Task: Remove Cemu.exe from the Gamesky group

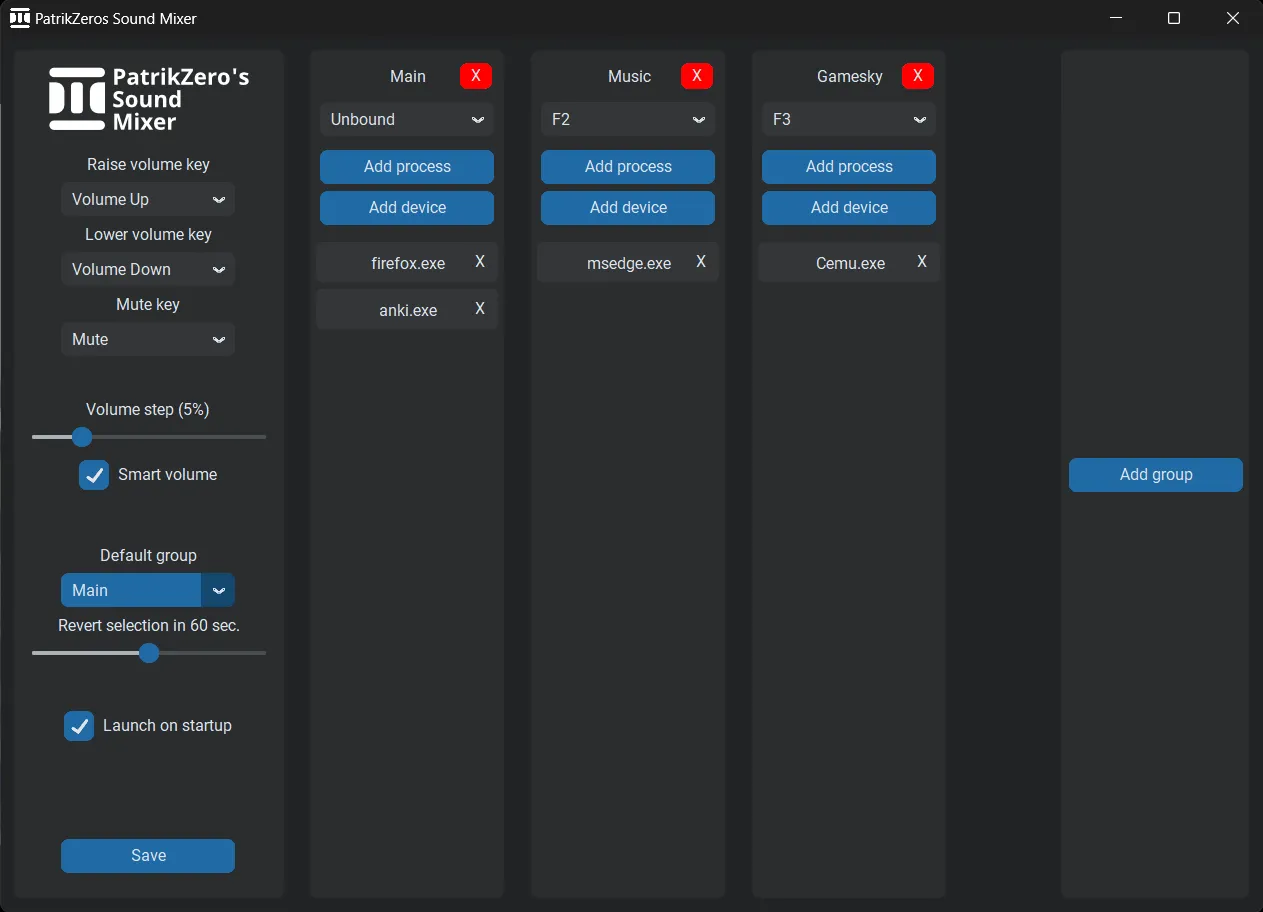Action: click(922, 262)
